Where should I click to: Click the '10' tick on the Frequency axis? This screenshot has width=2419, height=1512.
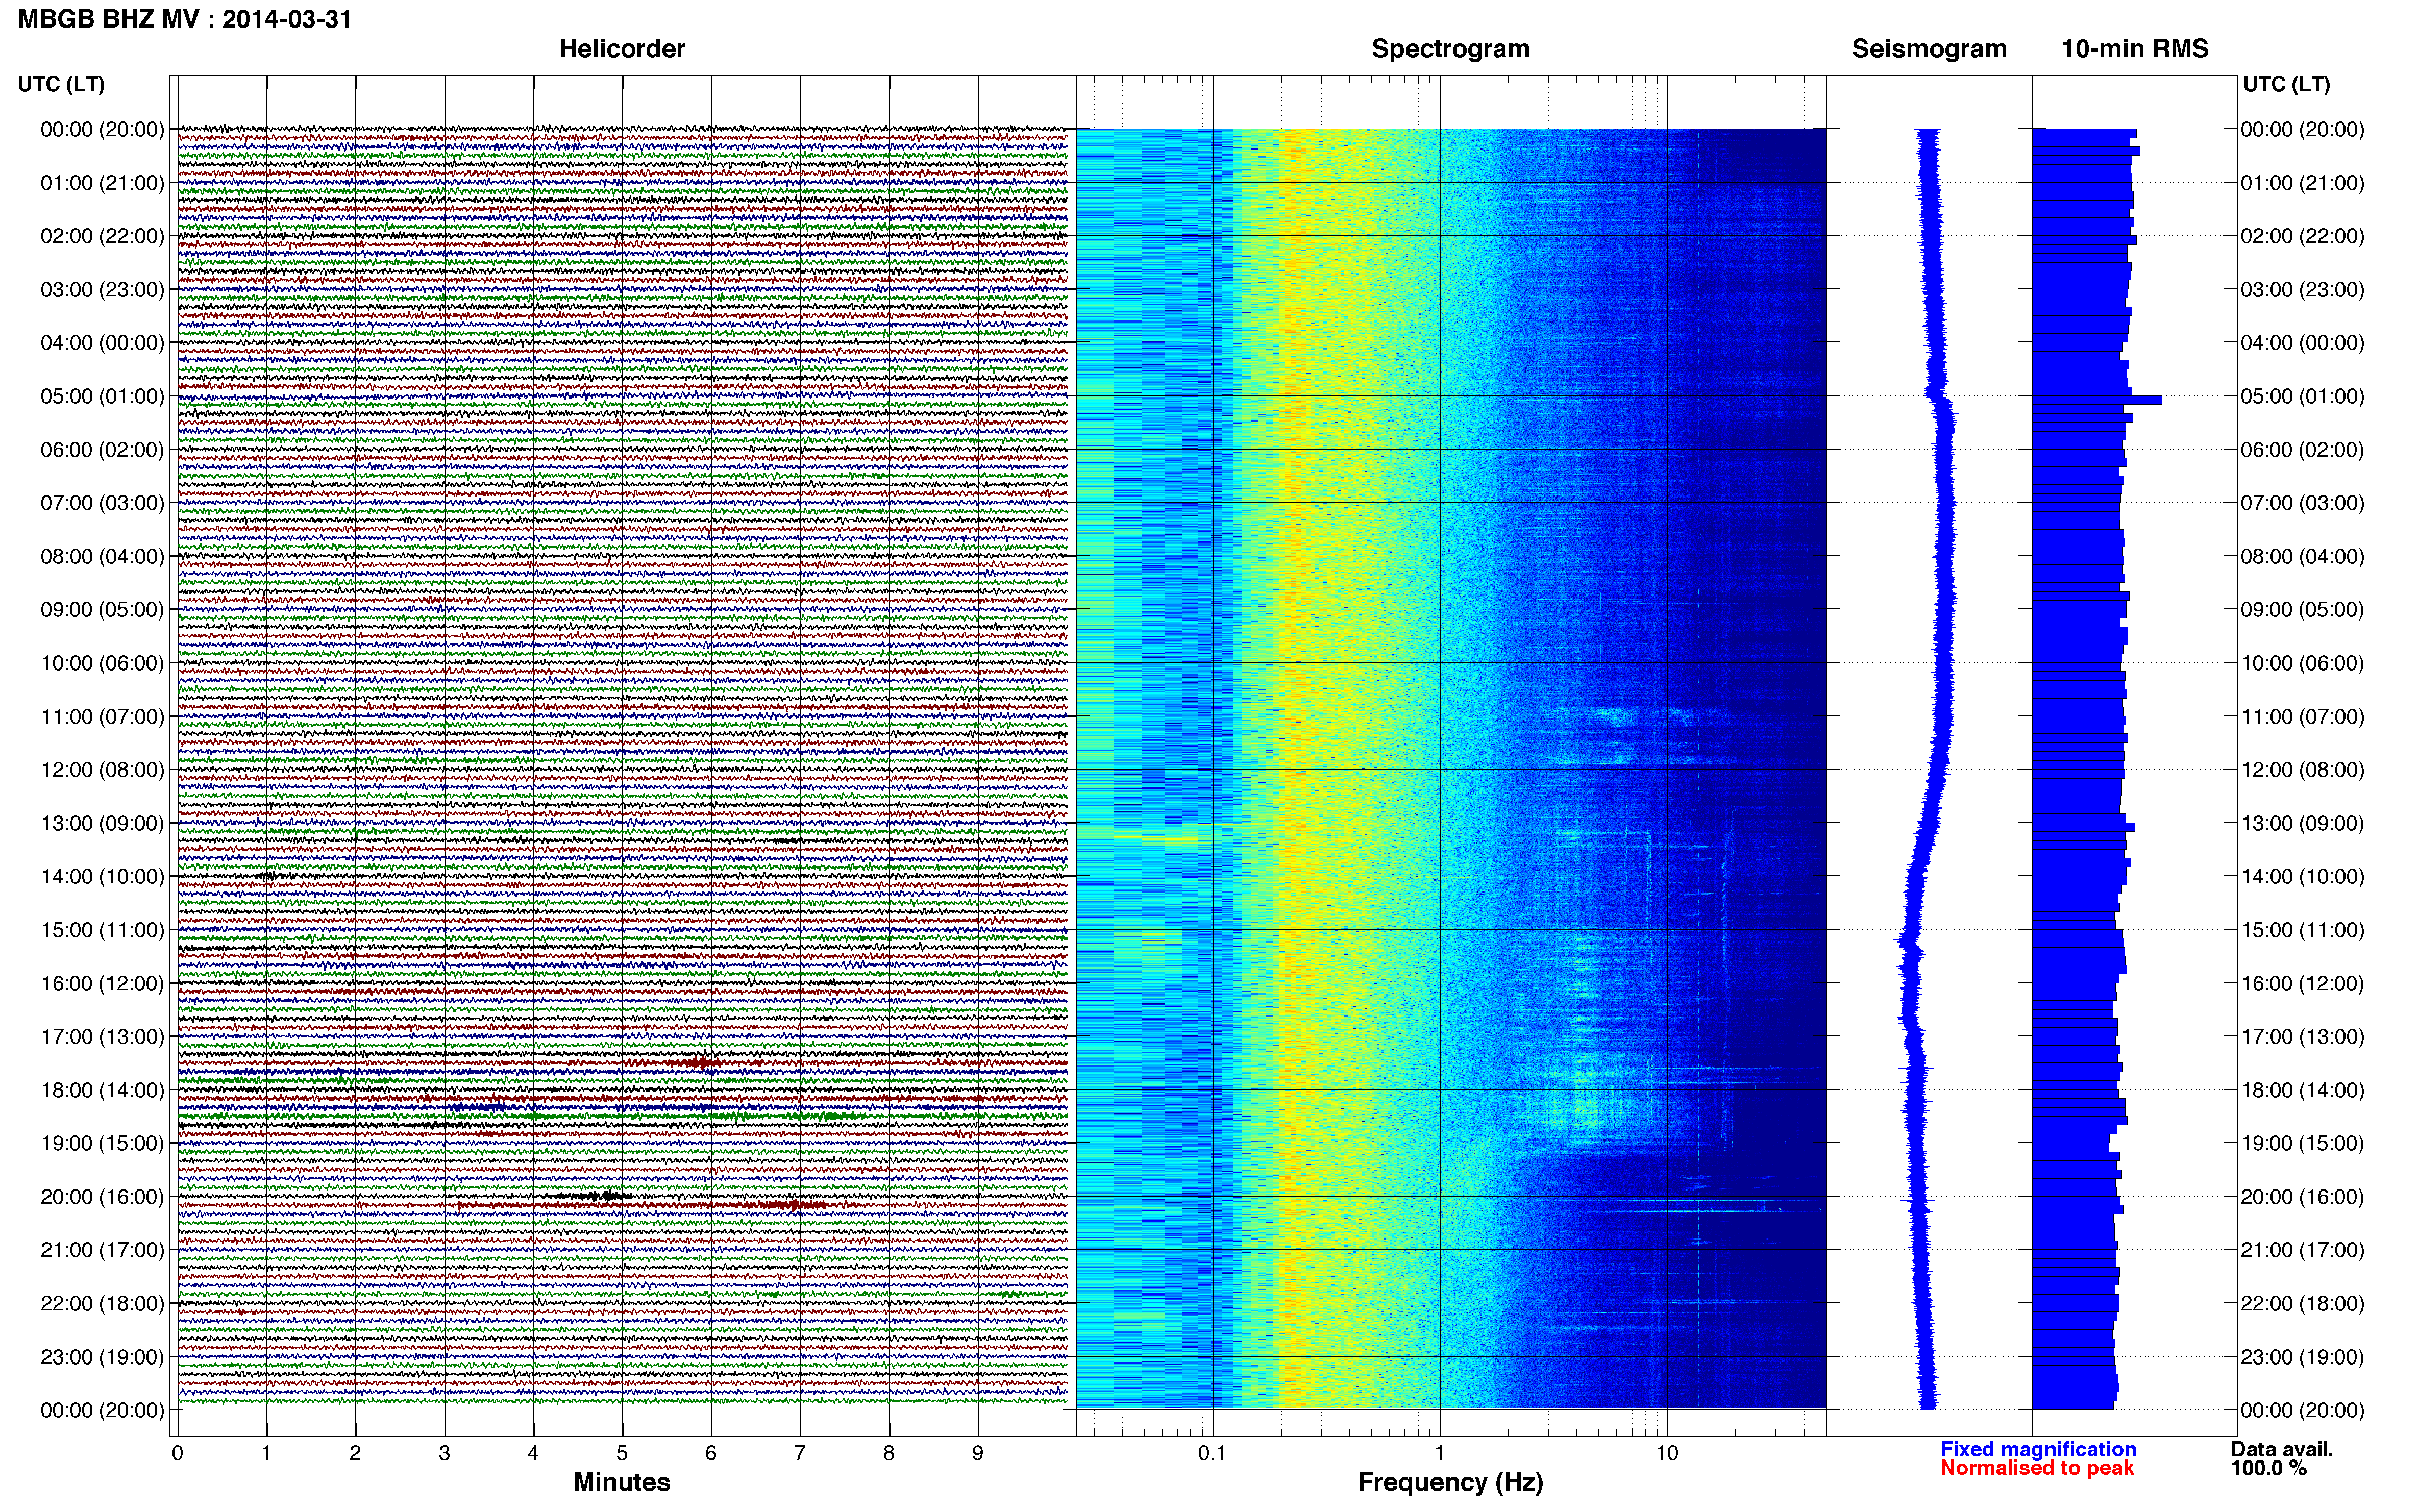1666,1454
